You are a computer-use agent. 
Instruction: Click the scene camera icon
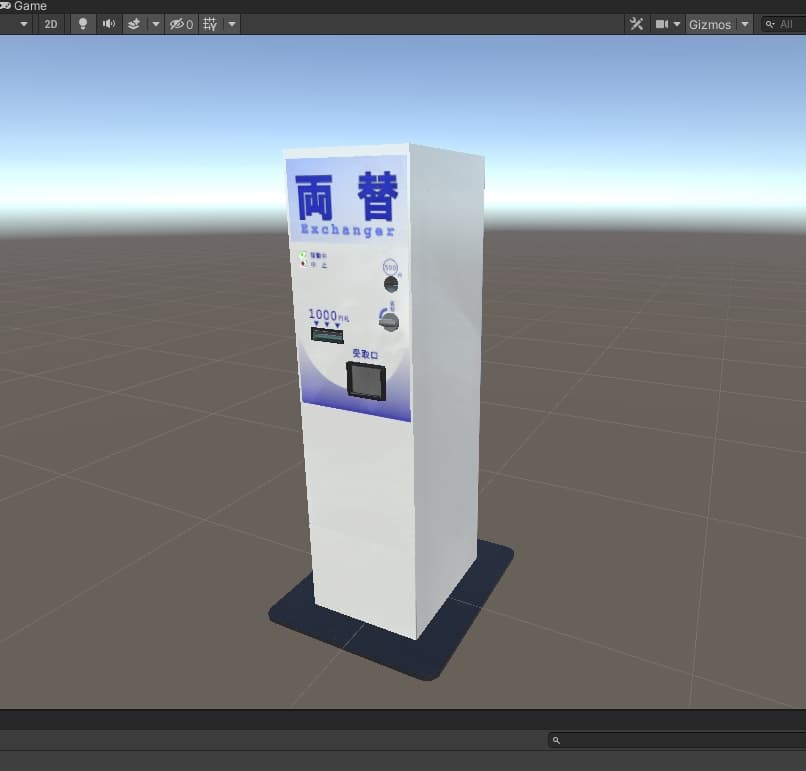point(661,24)
